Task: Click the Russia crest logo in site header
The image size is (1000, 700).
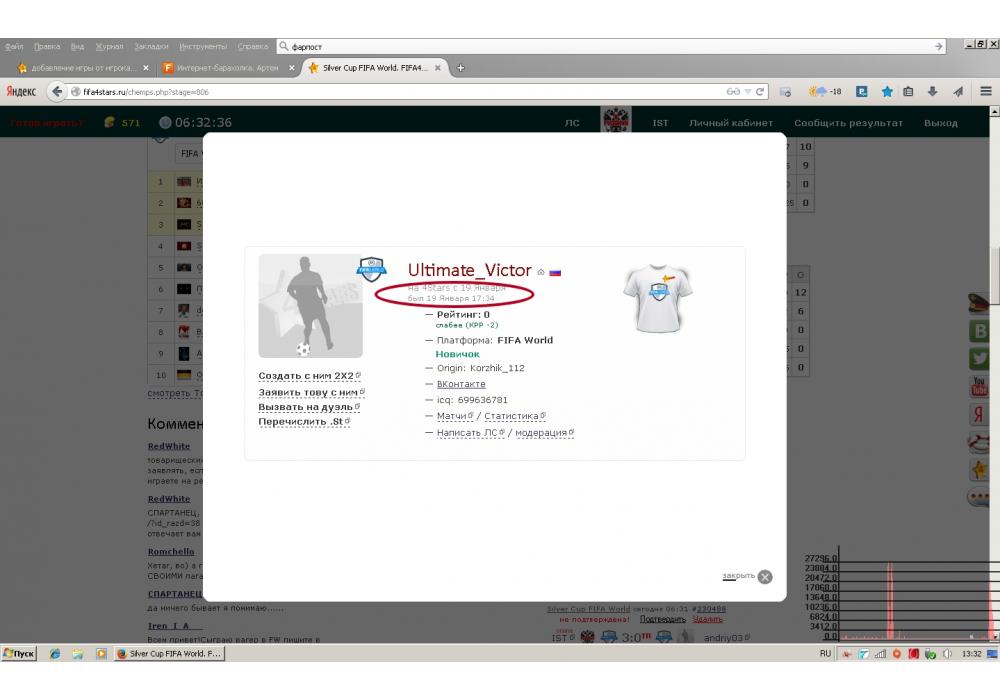Action: point(616,120)
